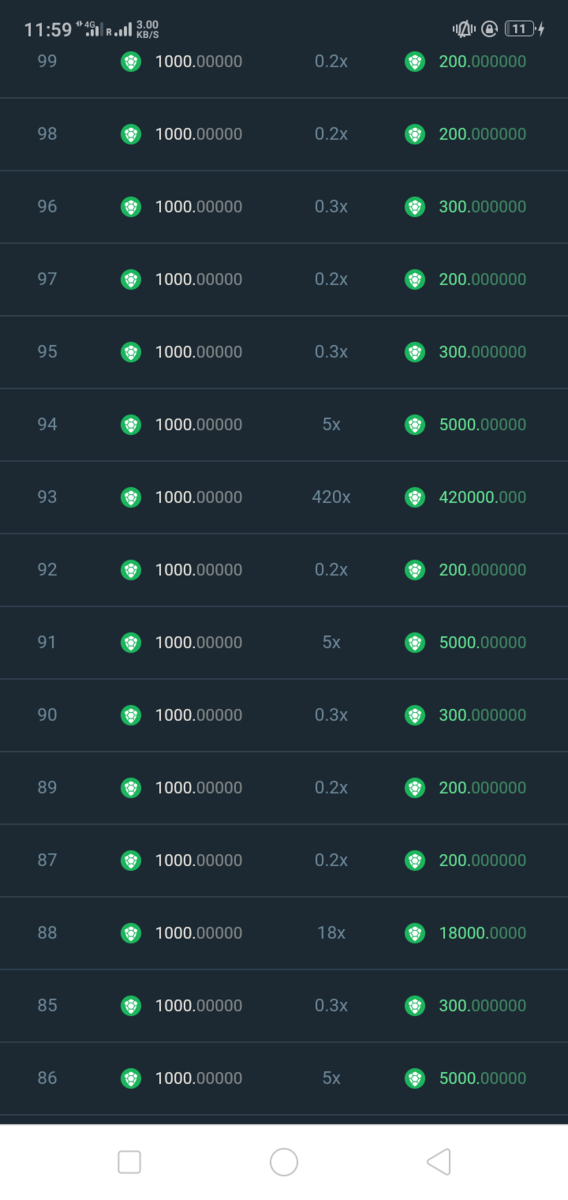Tap the battery indicator in the status bar
Image resolution: width=568 pixels, height=1200 pixels.
tap(521, 29)
